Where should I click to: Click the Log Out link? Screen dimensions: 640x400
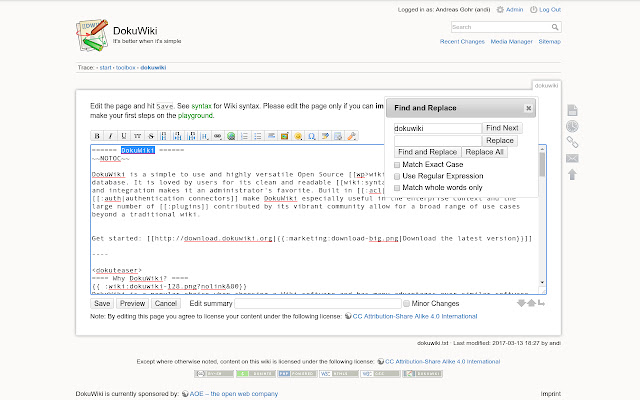tap(550, 9)
